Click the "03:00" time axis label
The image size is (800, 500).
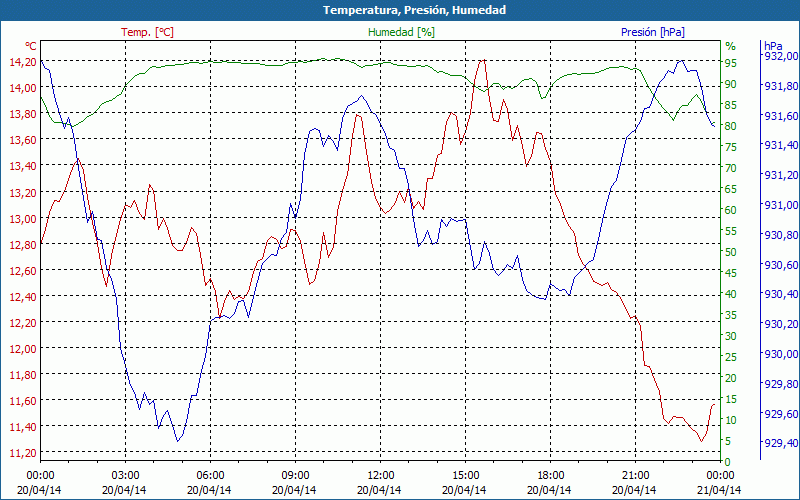pyautogui.click(x=126, y=476)
